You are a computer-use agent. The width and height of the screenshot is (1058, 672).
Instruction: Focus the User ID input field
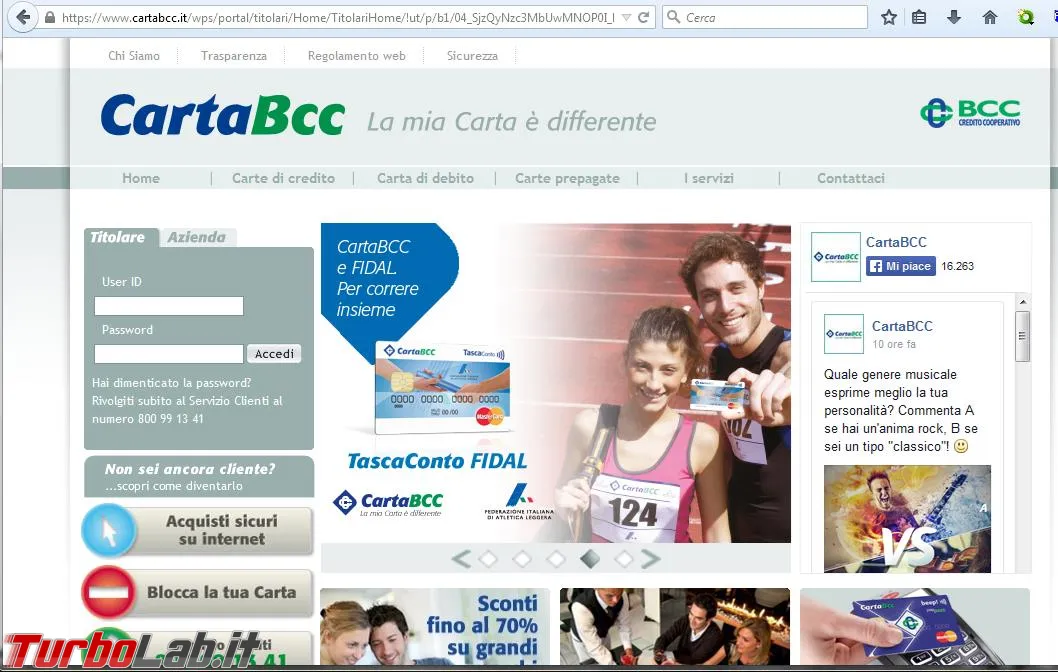[169, 306]
